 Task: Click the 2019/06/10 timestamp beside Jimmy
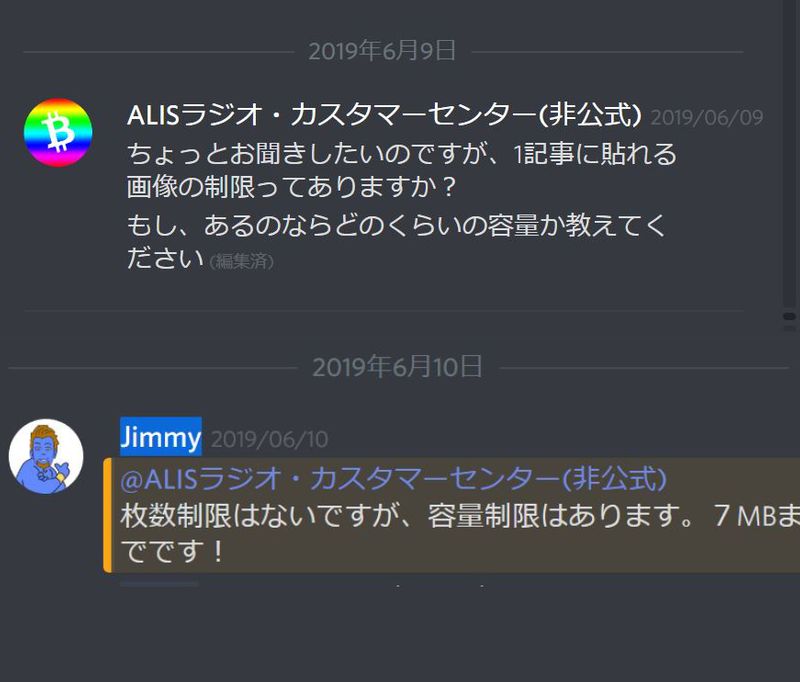point(269,439)
